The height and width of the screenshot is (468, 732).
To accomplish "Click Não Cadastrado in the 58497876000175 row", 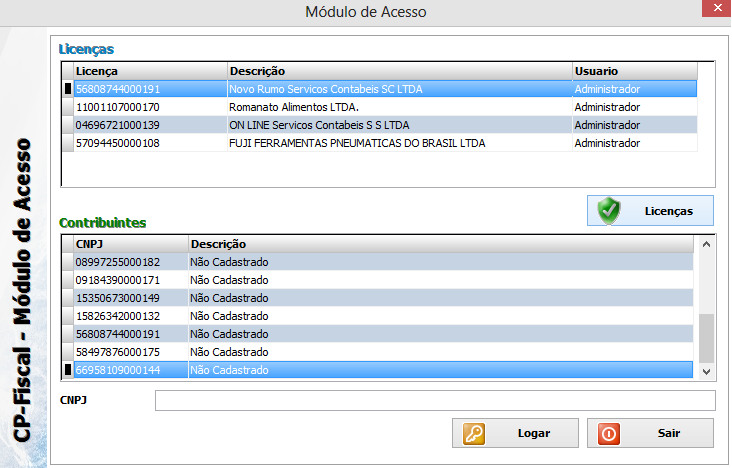I will click(x=229, y=352).
